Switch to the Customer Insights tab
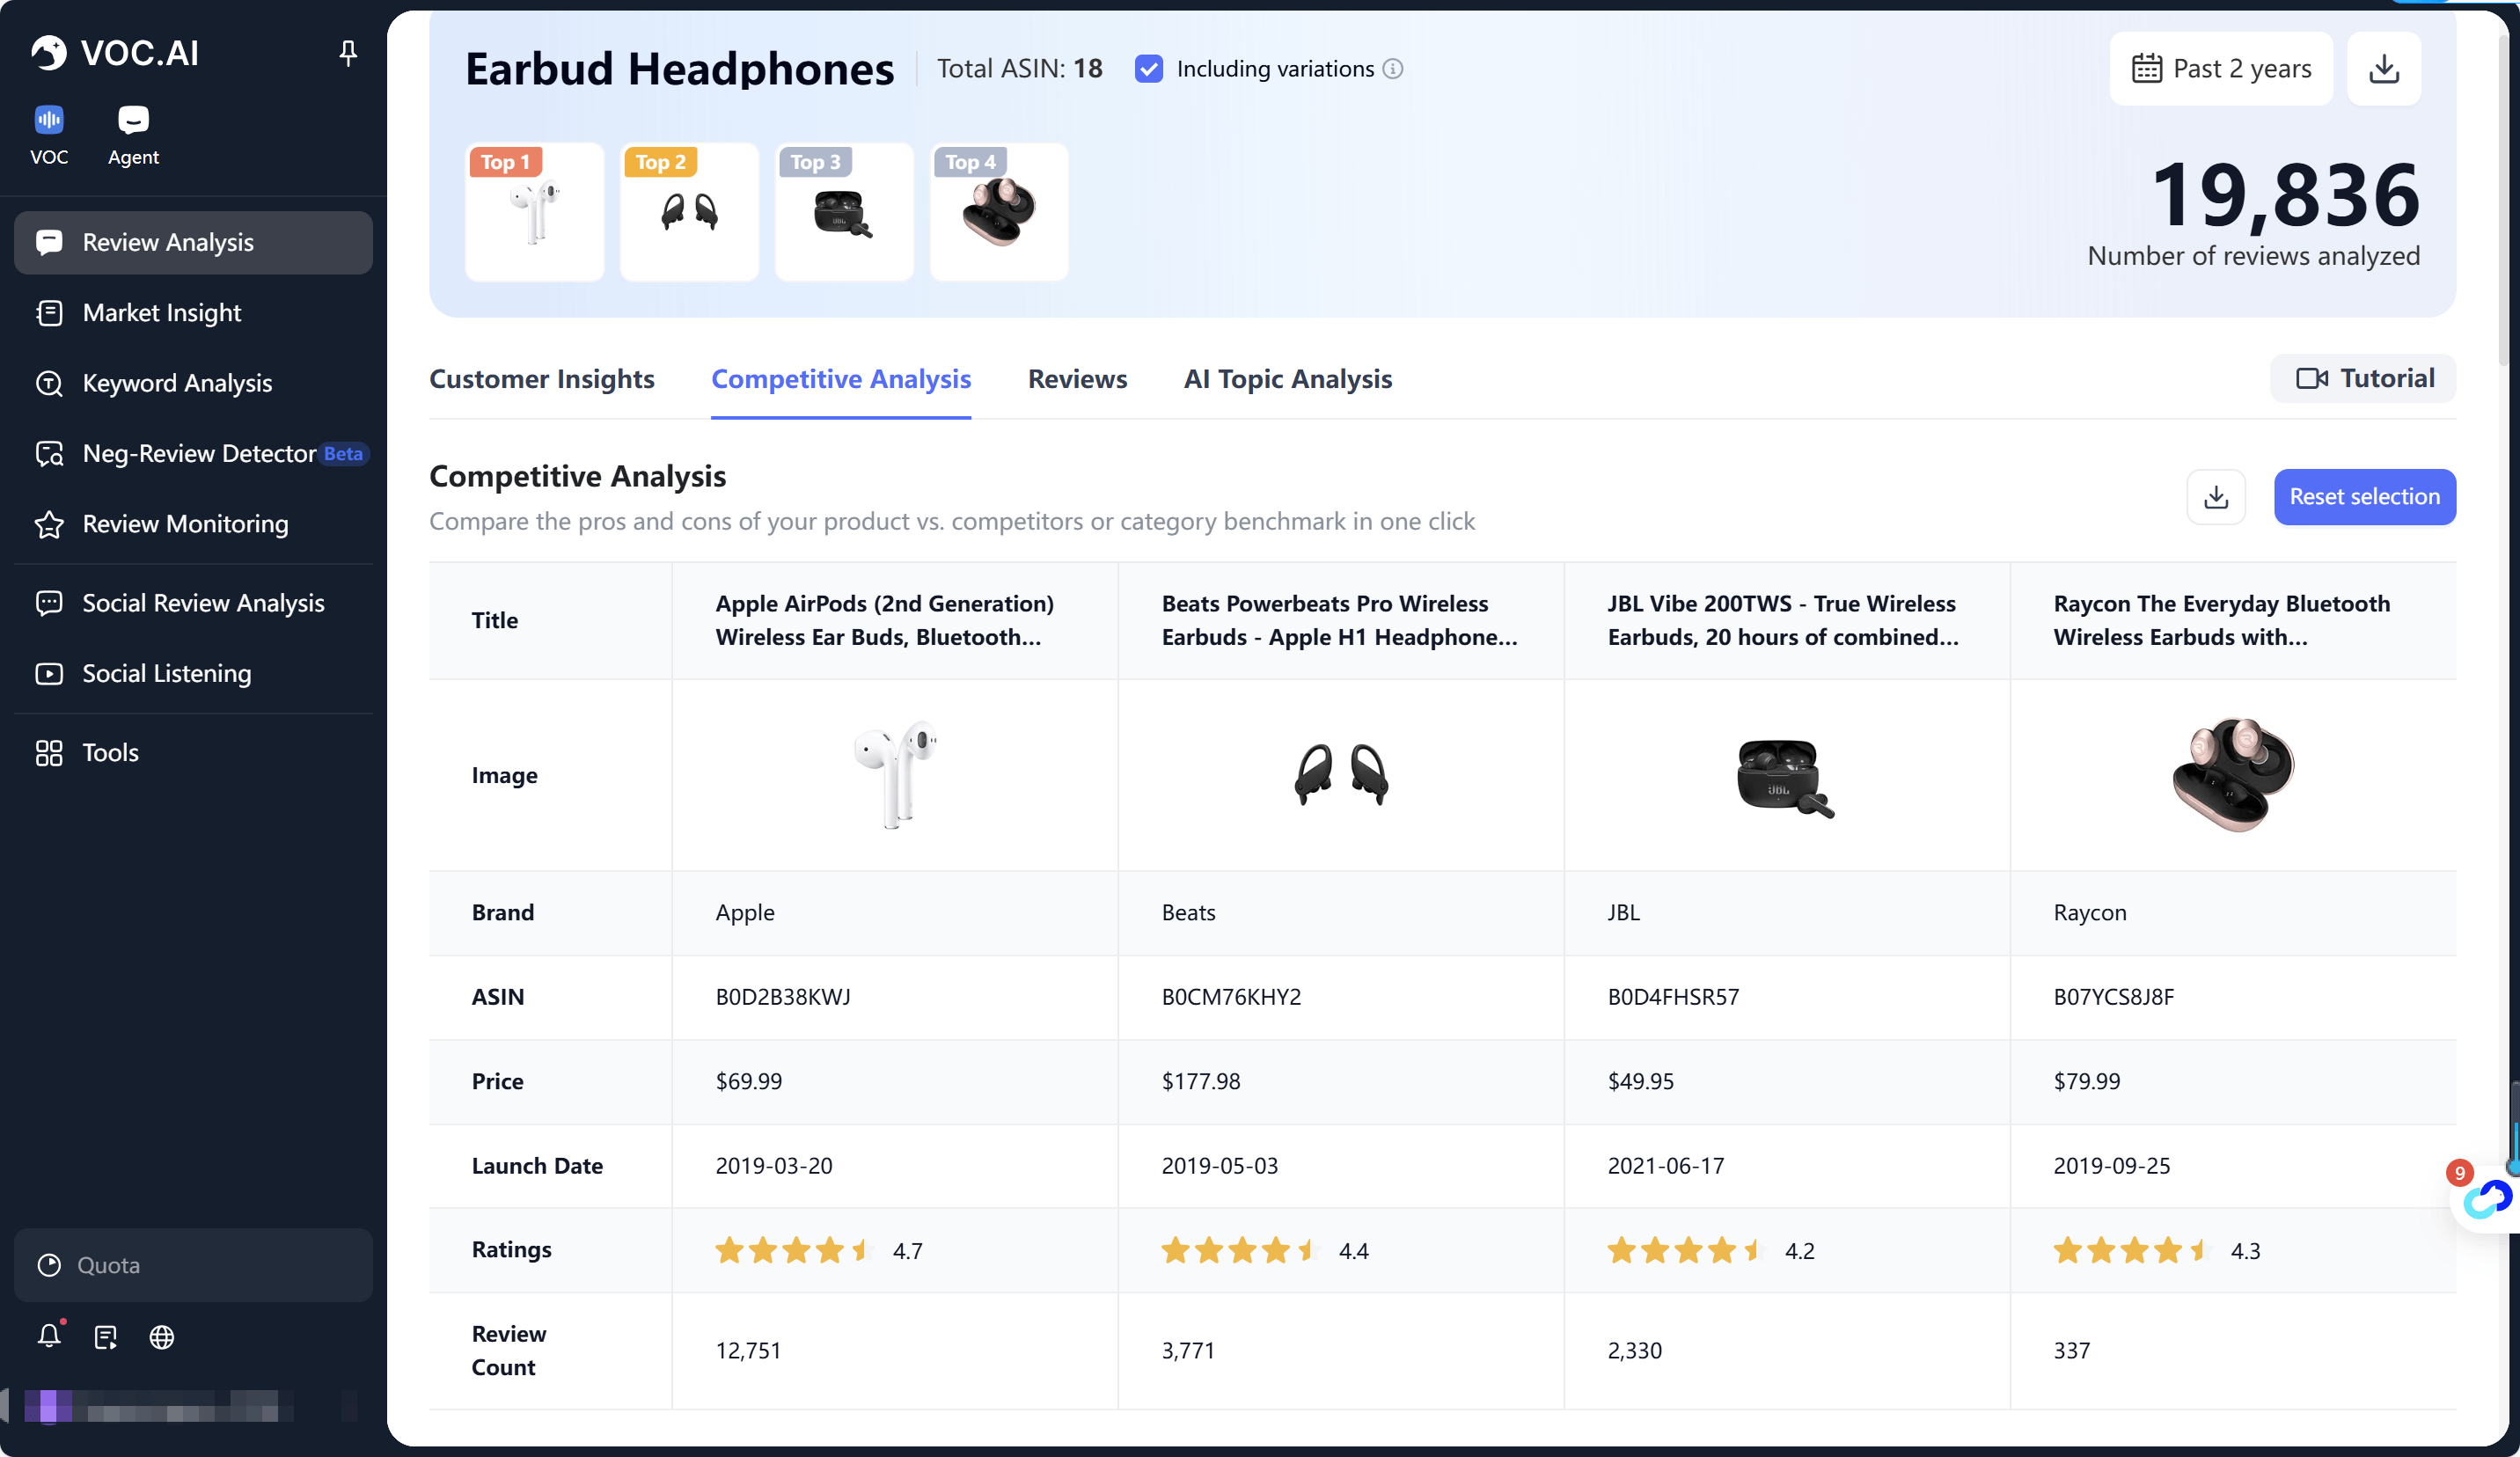Image resolution: width=2520 pixels, height=1457 pixels. [x=541, y=379]
